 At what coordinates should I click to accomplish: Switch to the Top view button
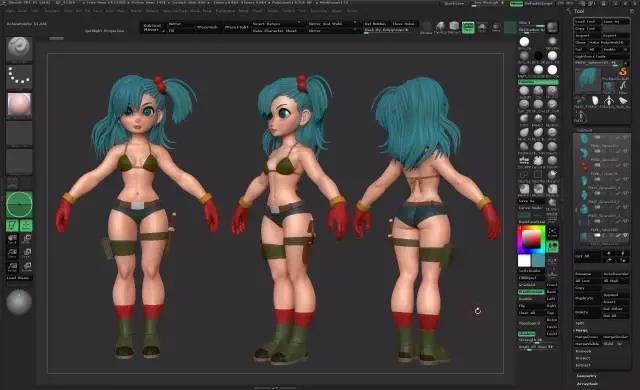point(552,312)
